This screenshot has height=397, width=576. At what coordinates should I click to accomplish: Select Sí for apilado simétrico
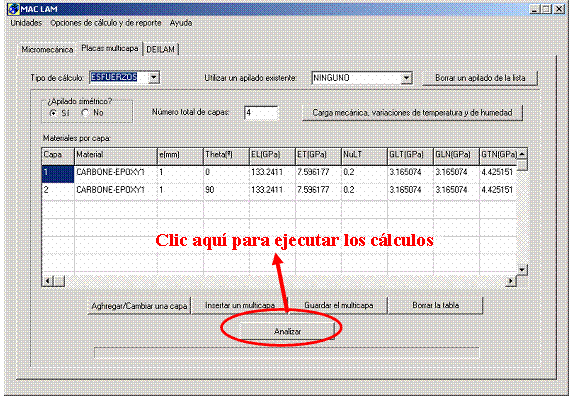coord(53,113)
